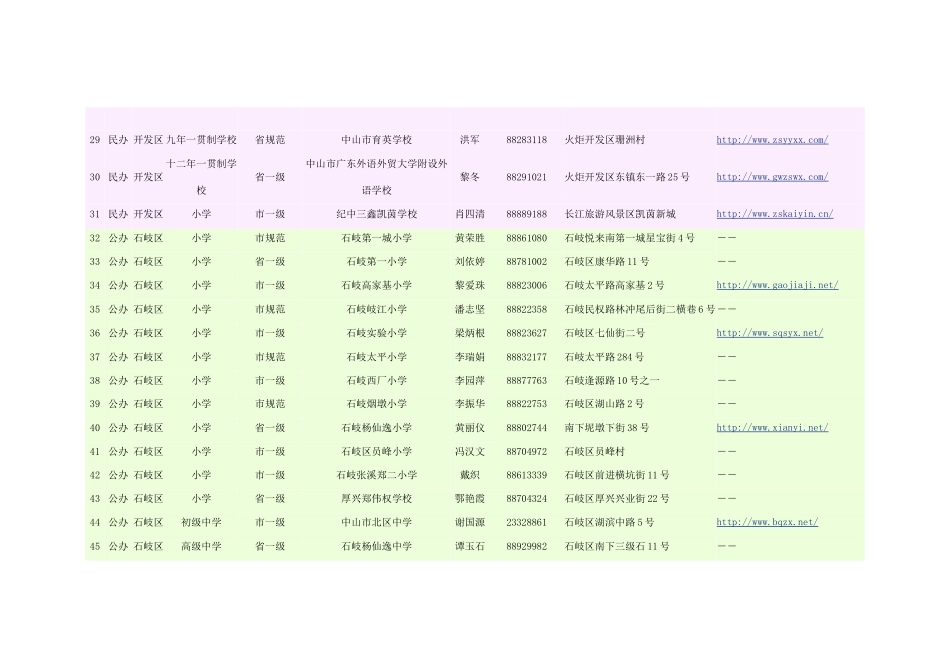Click the address 石岐区七仙街二号
Screen dimensions: 950x672
605,333
